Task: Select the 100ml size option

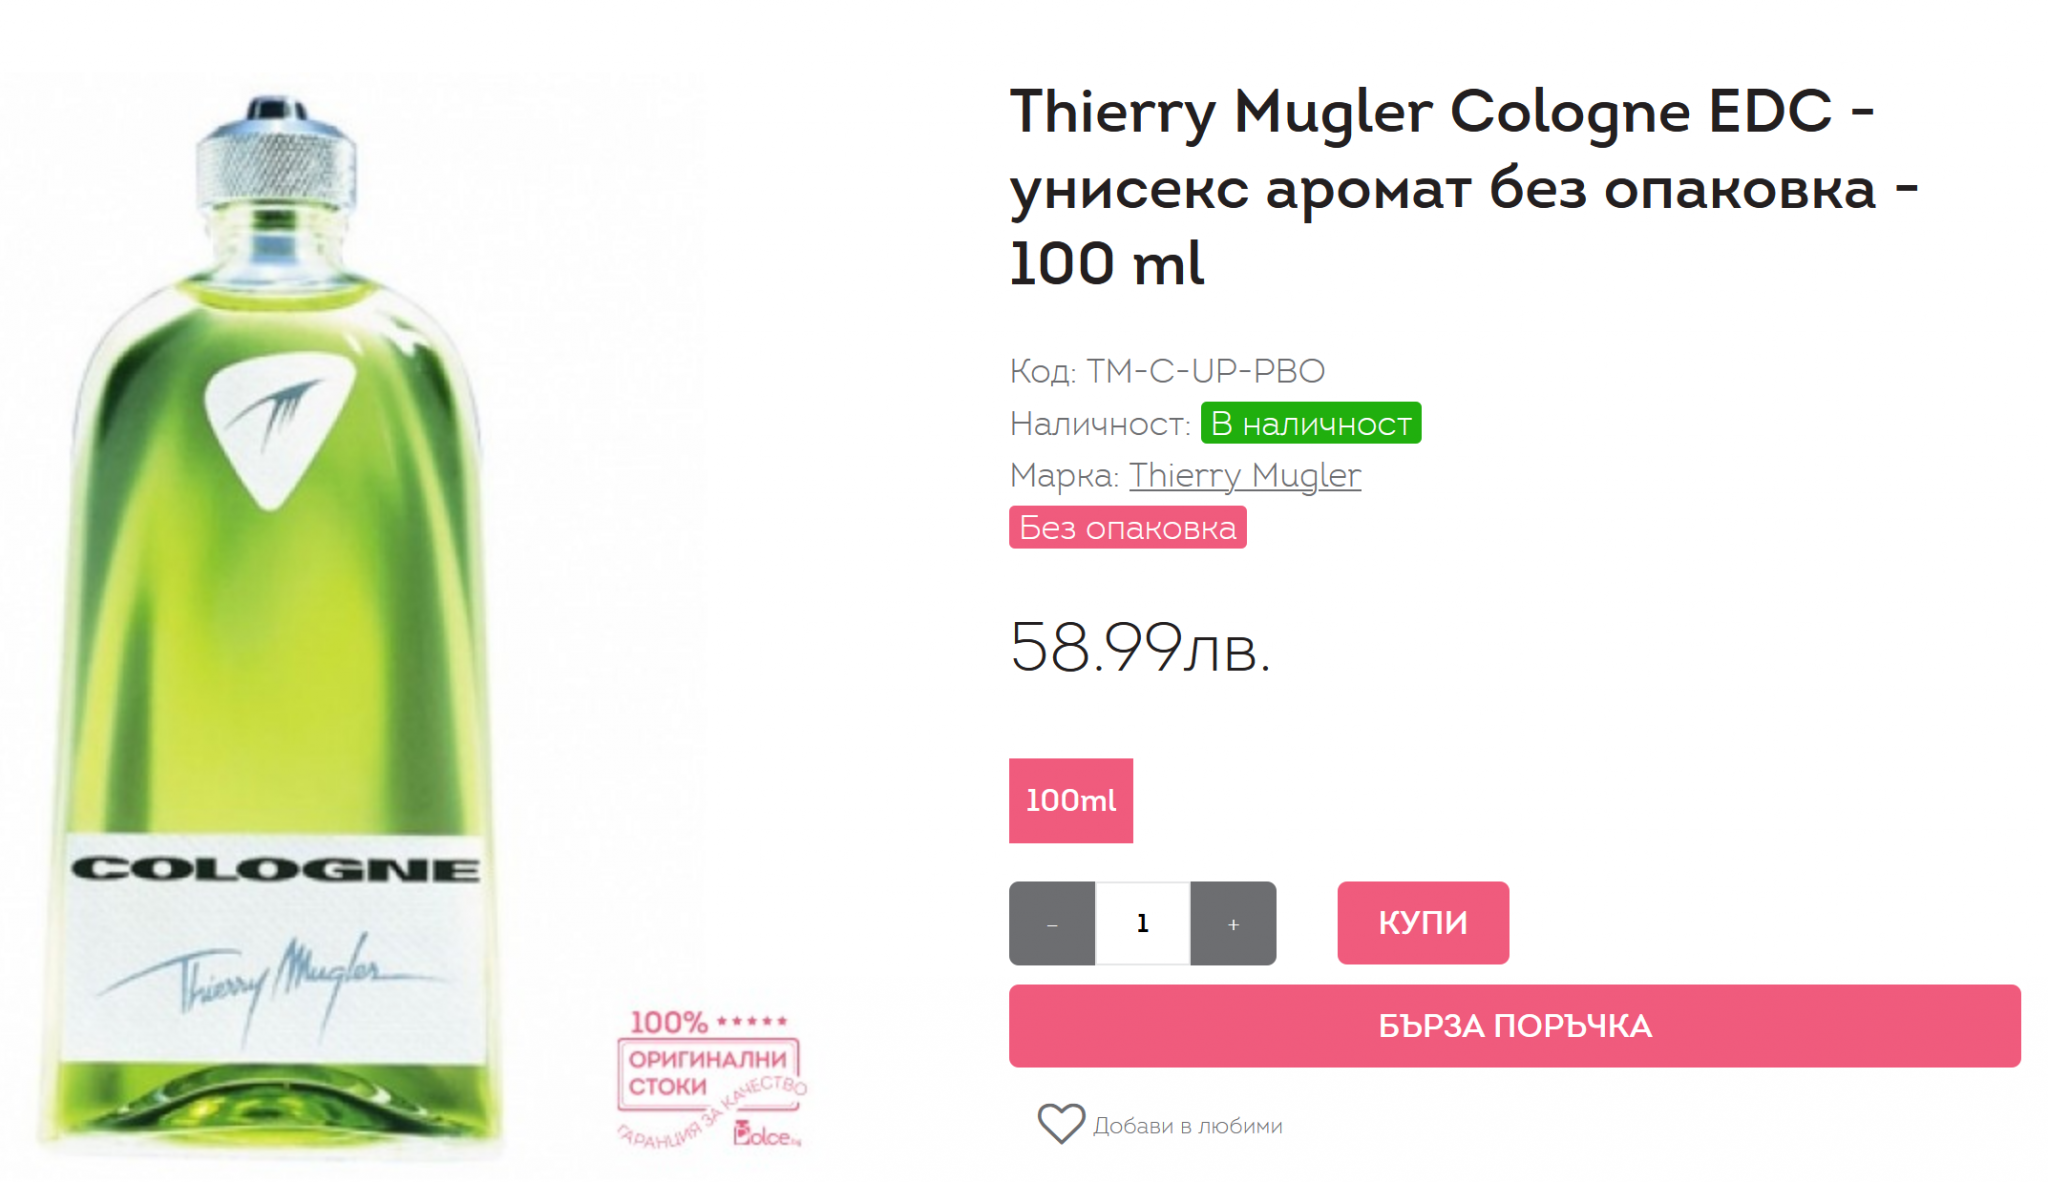Action: pyautogui.click(x=1070, y=800)
